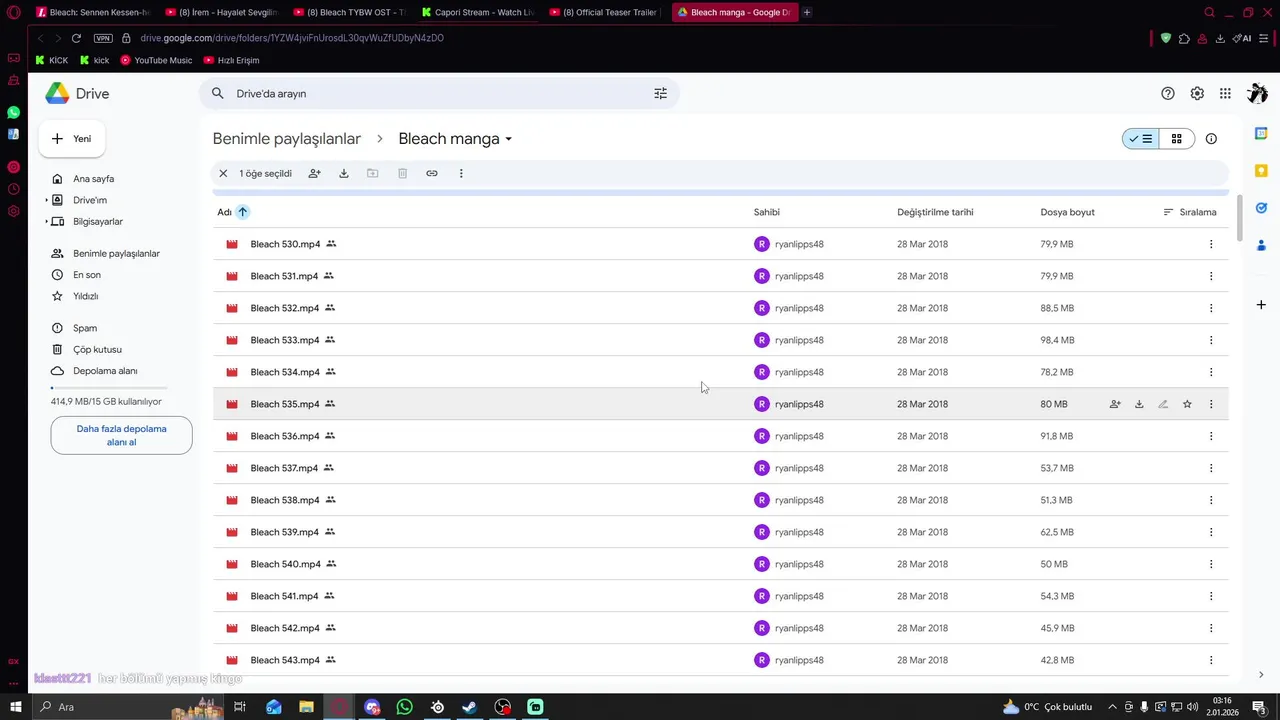This screenshot has height=720, width=1280.
Task: Expand Bilgisayarlar tree arrow
Action: (x=46, y=221)
